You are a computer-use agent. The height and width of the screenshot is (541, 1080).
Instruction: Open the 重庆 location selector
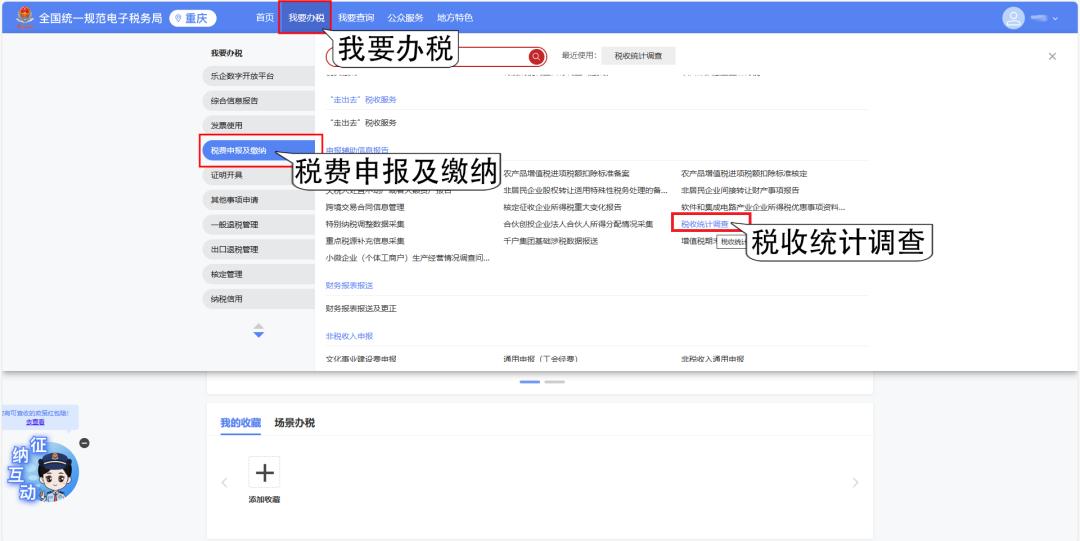pyautogui.click(x=193, y=18)
